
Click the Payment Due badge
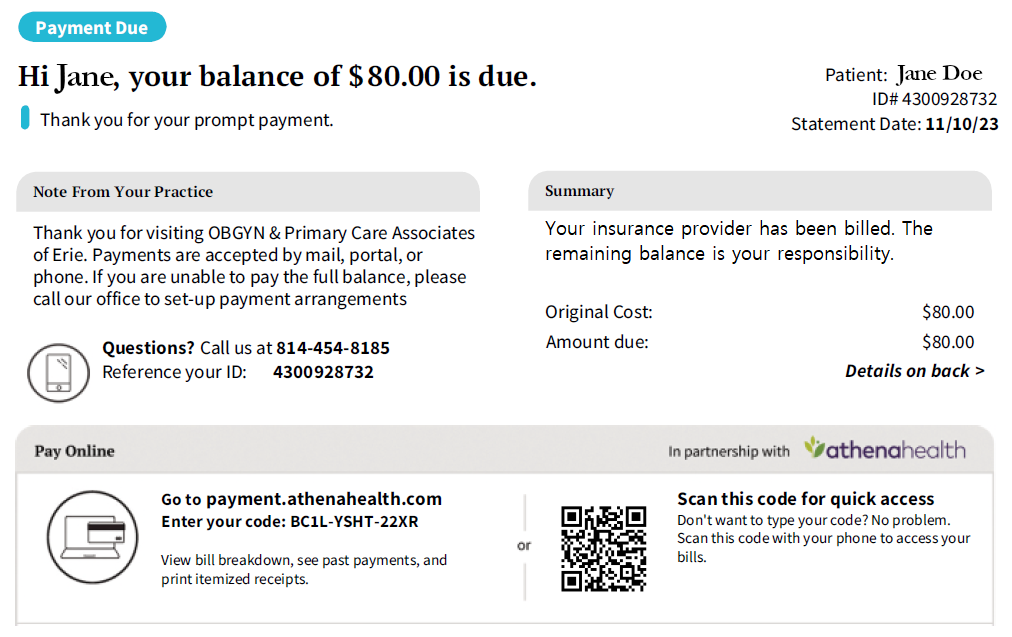[92, 28]
